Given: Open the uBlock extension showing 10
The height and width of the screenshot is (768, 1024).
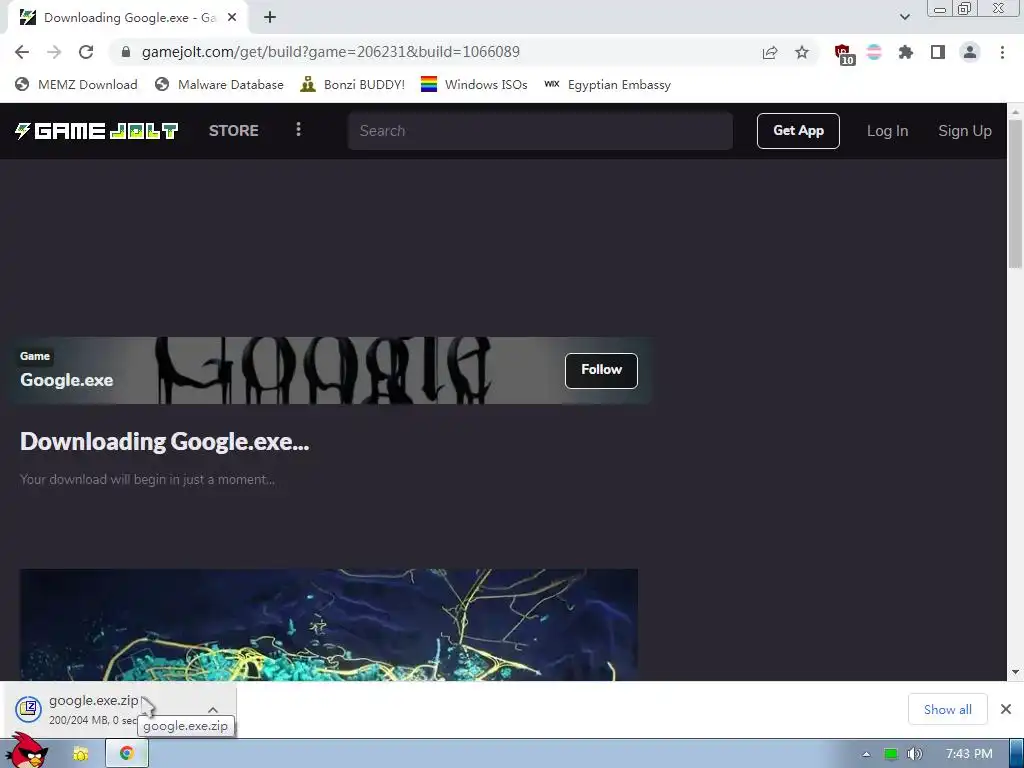Looking at the screenshot, I should tap(844, 54).
